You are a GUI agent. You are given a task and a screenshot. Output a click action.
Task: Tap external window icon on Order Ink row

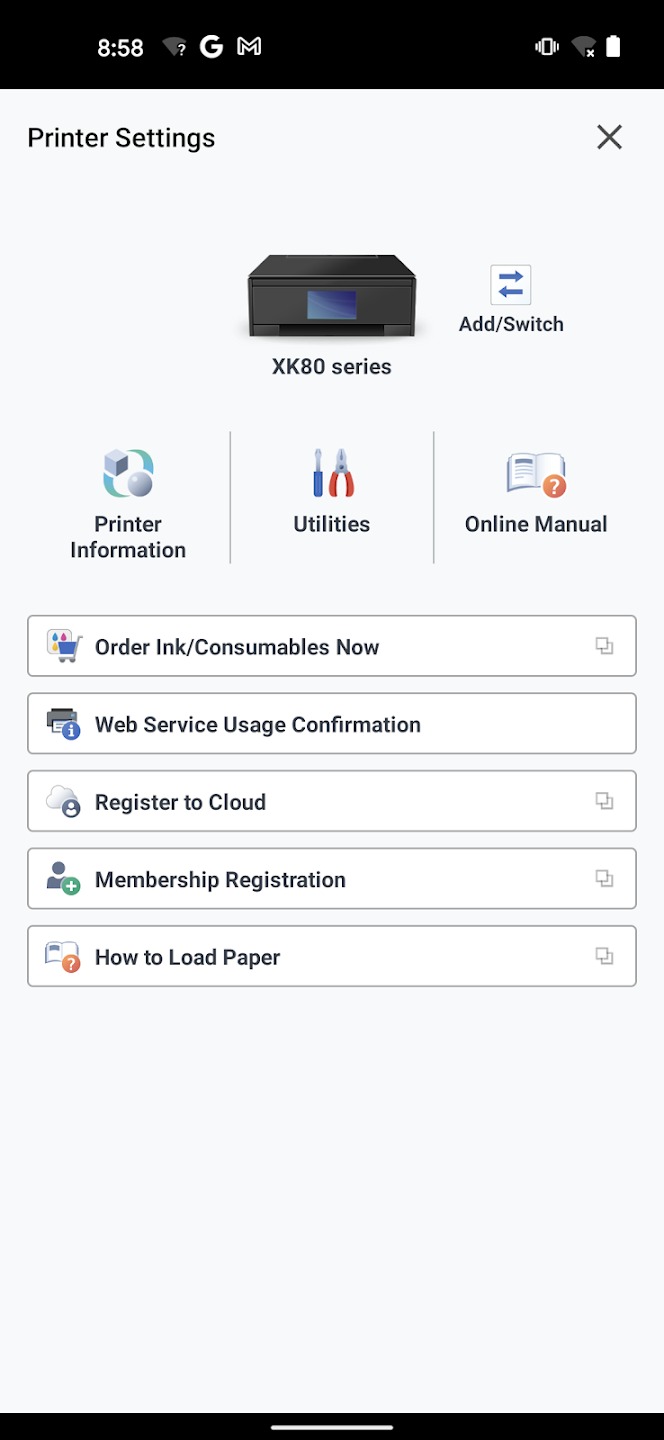604,646
